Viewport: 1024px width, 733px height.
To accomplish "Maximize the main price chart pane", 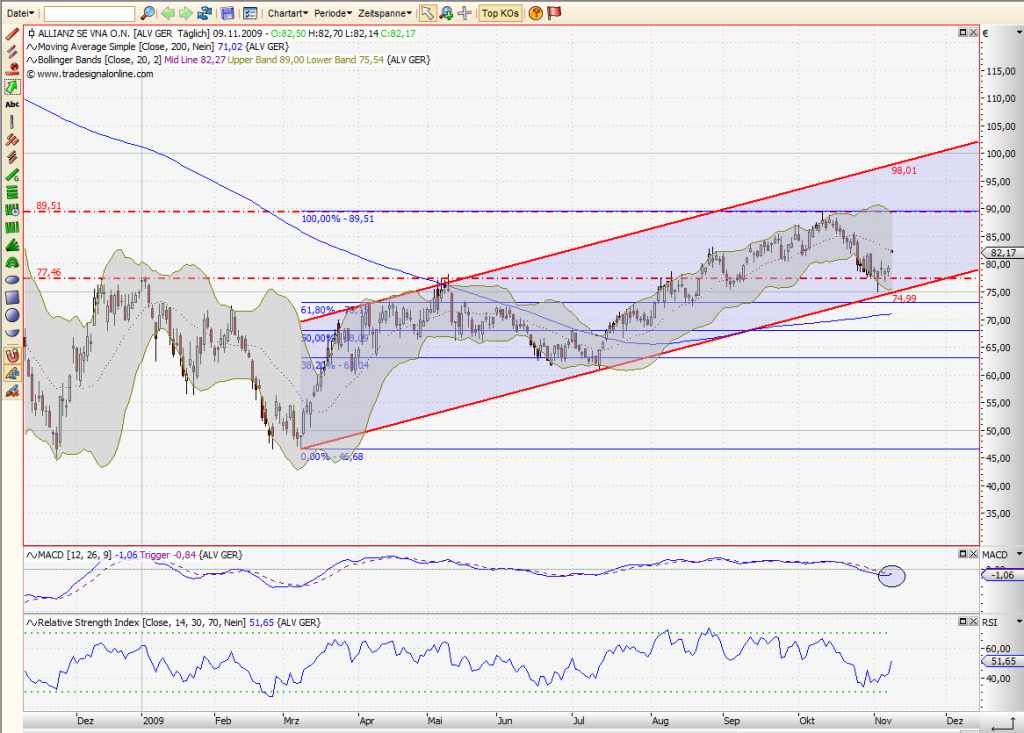I will pos(963,32).
